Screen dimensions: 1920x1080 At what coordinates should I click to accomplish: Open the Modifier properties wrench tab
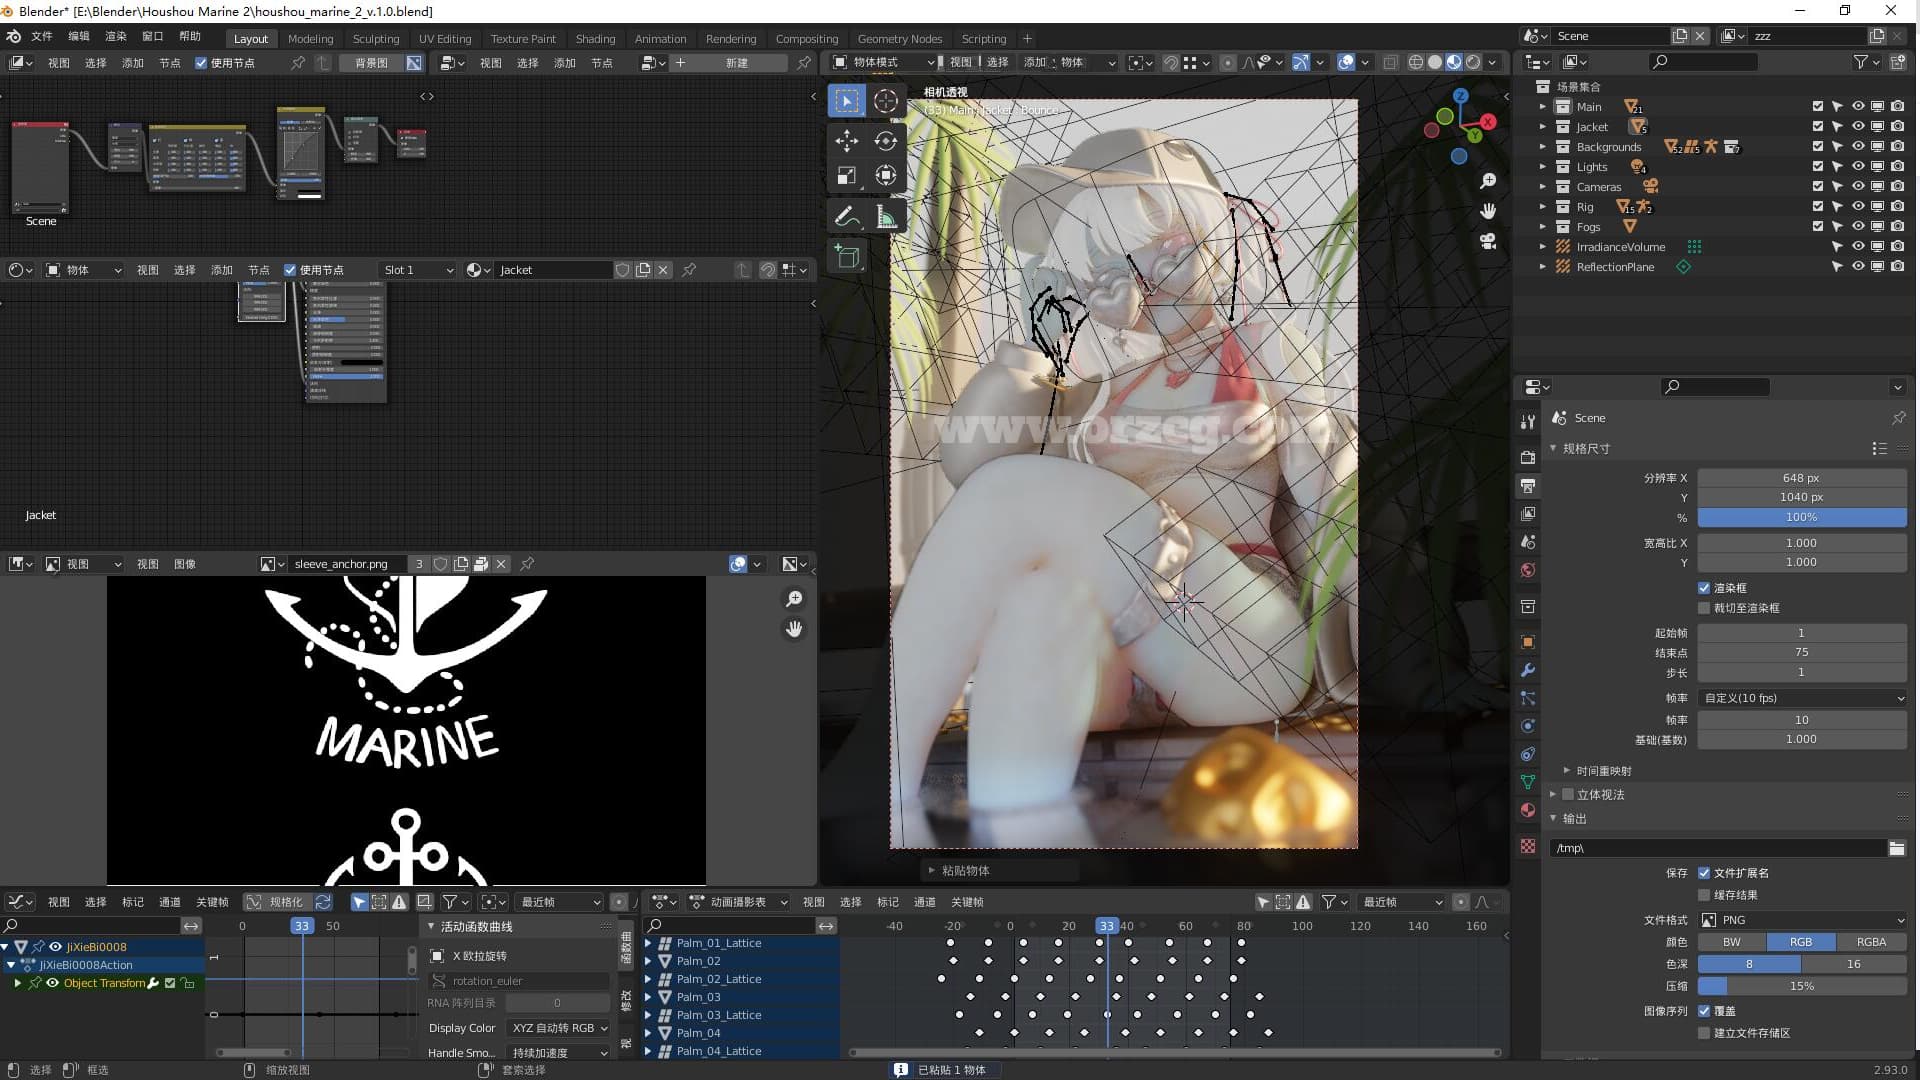coord(1527,670)
